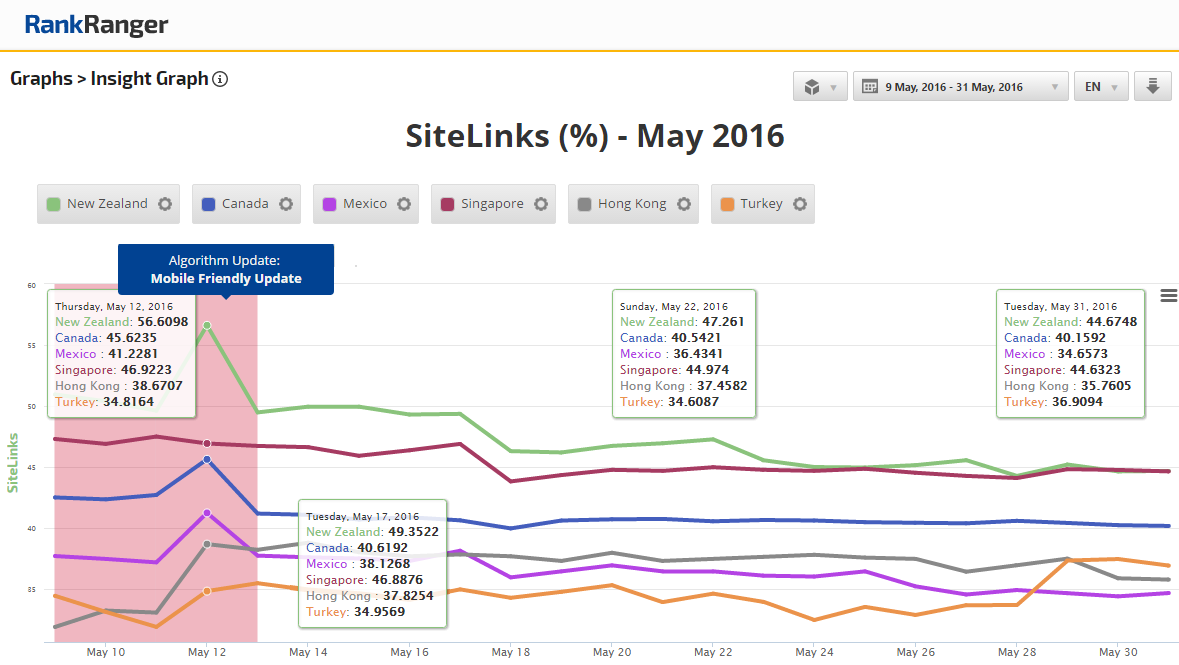Open Hong Kong series settings gear
Screen dimensions: 1179x665
click(683, 204)
